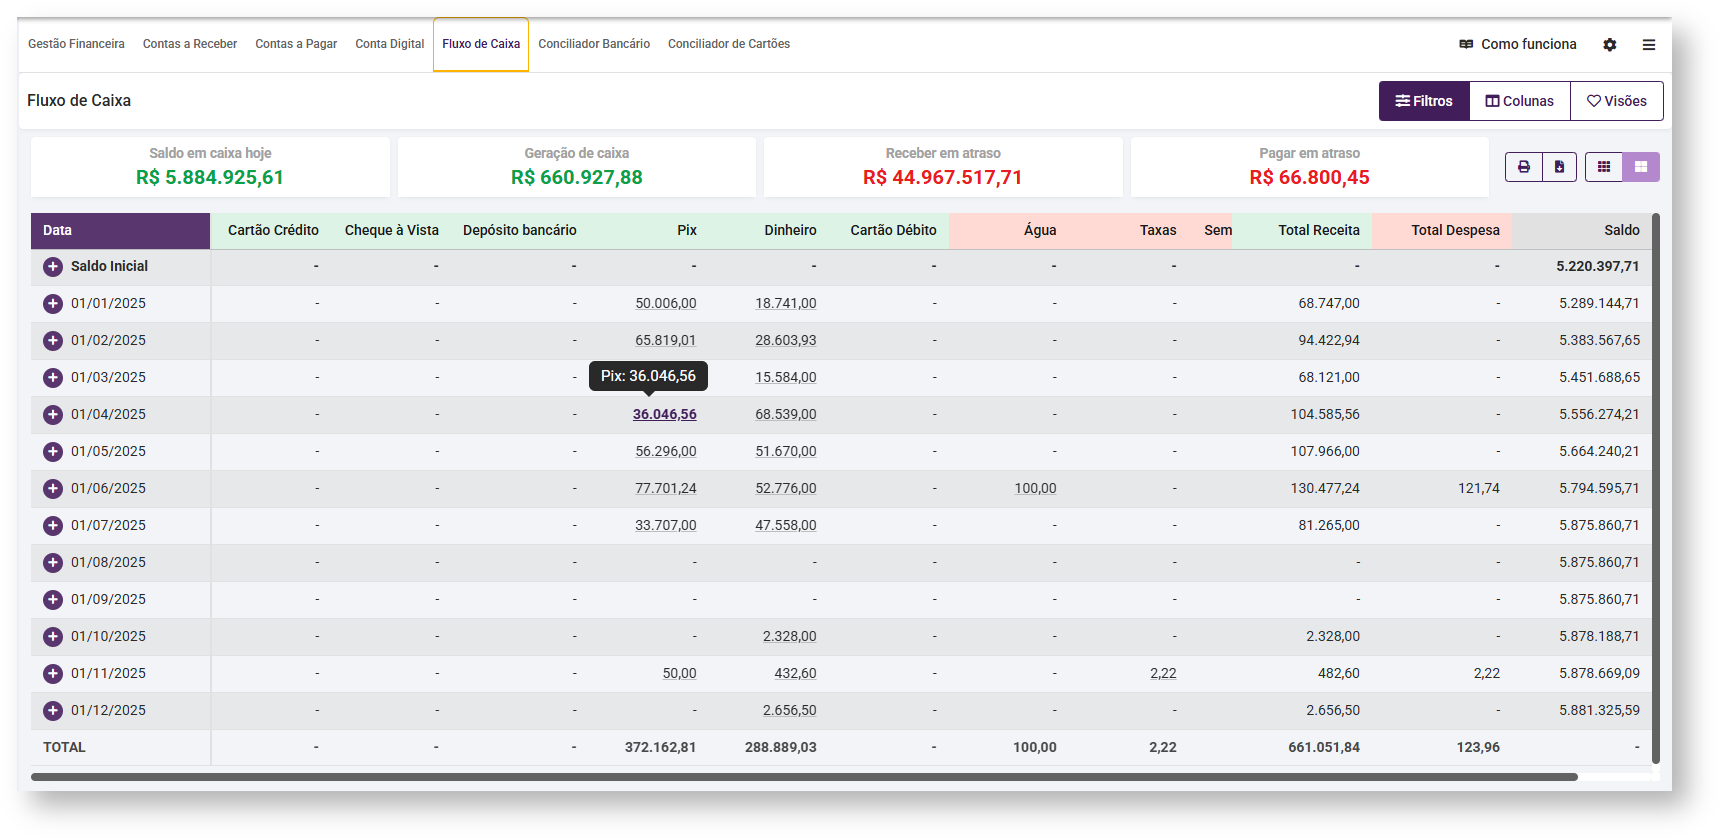Expand the 01/03/2025 row
Screen dimensions: 1720x839
[x=53, y=378]
